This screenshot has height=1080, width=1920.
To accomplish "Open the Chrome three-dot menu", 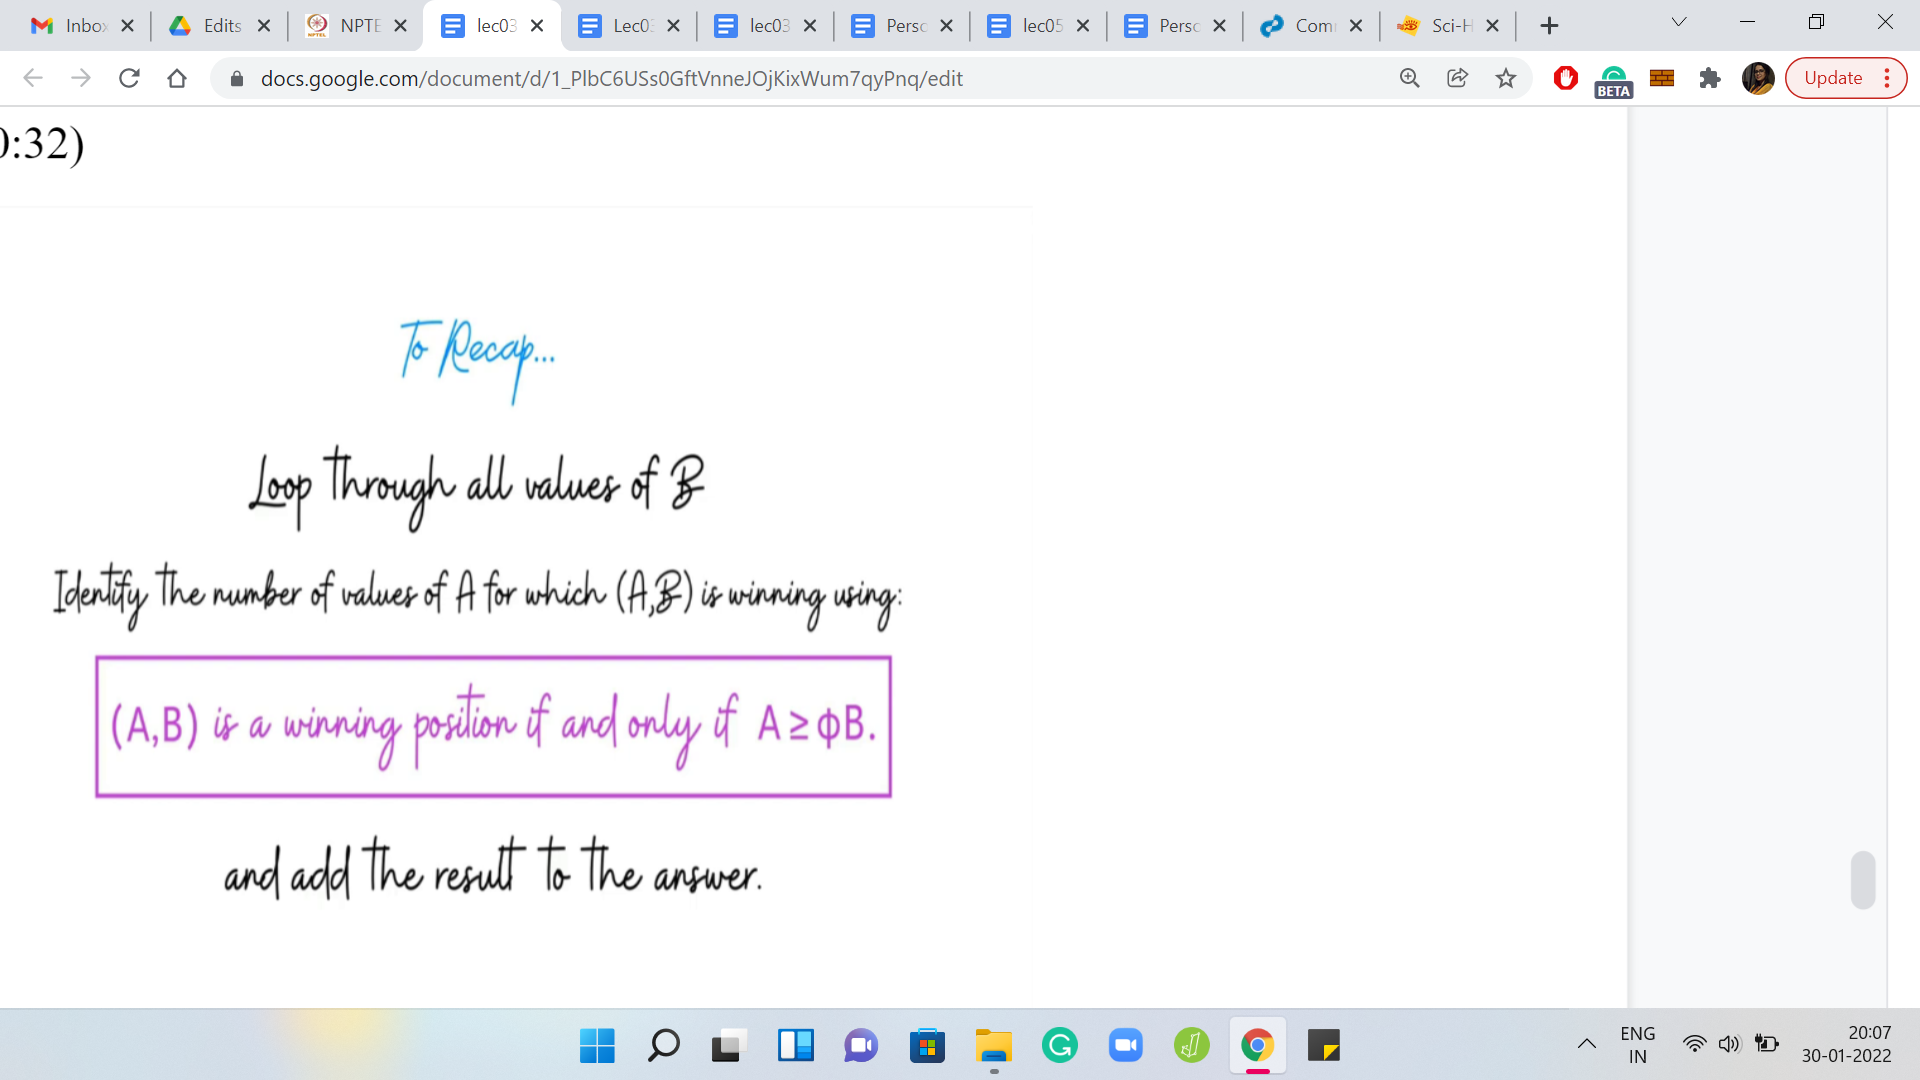I will tap(1887, 78).
